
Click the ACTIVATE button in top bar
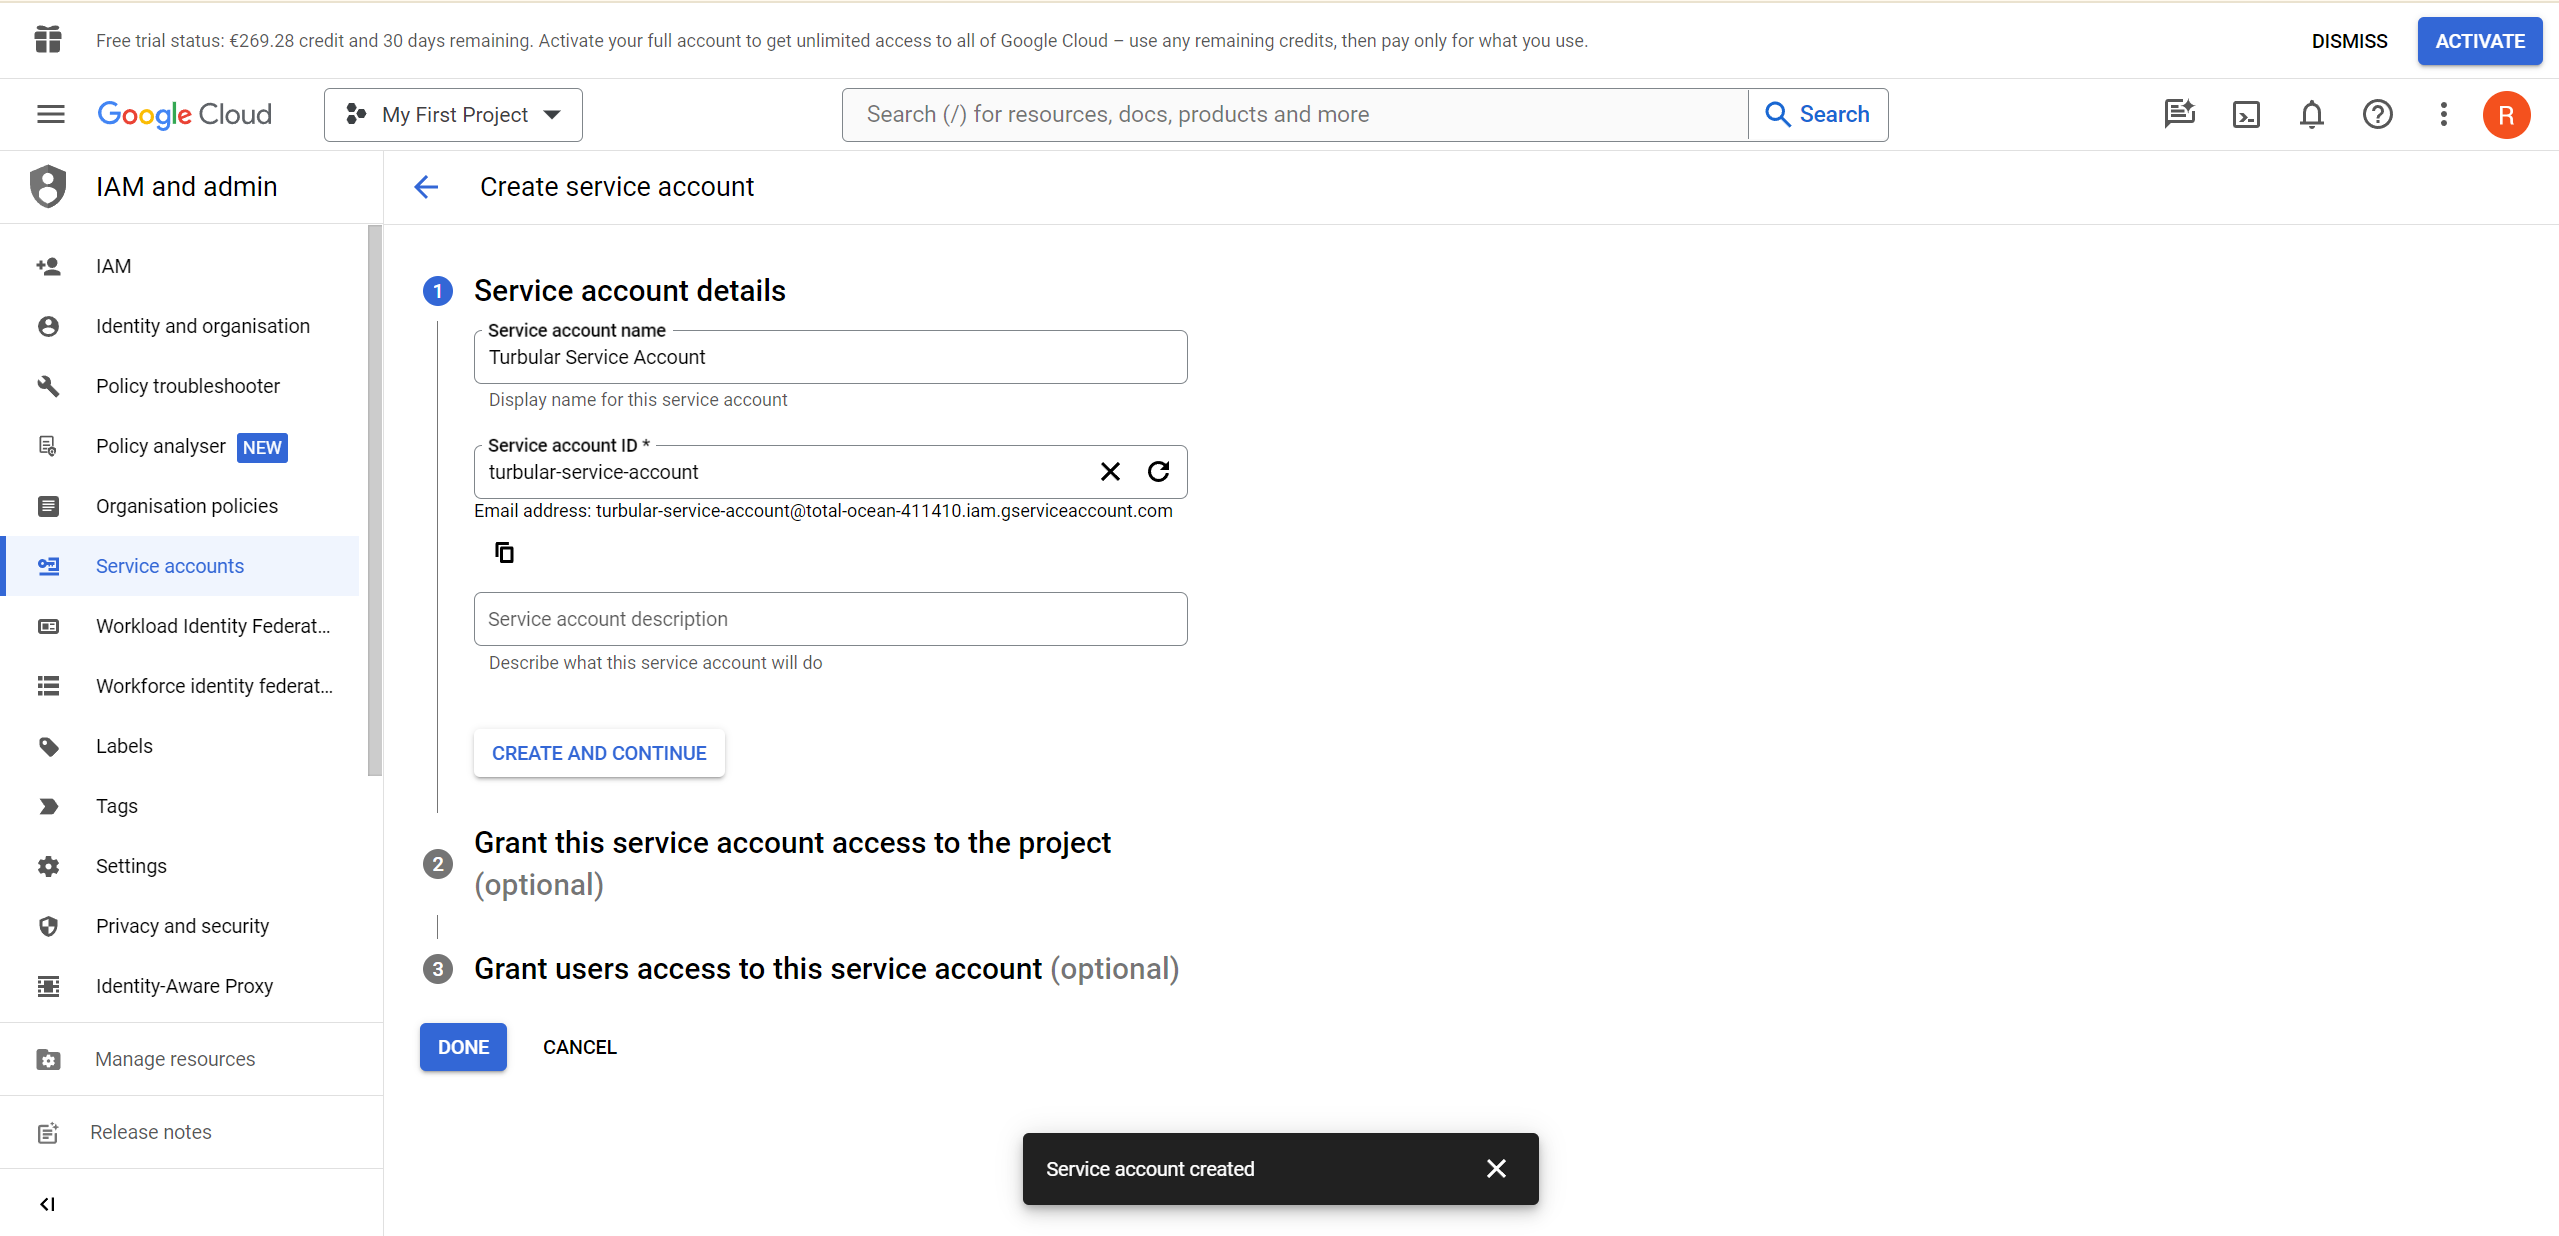[x=2477, y=39]
